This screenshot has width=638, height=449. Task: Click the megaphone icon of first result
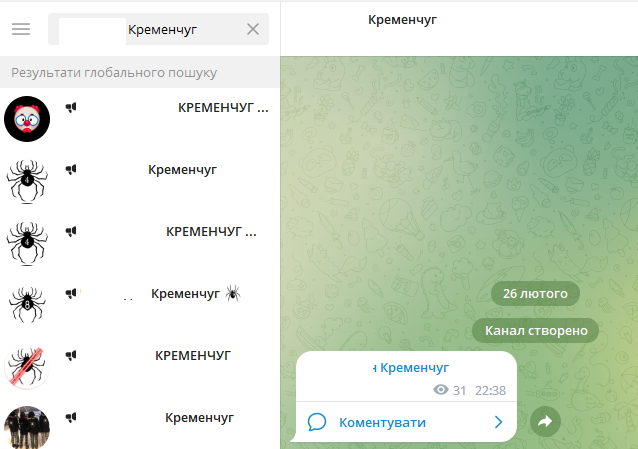coord(71,108)
